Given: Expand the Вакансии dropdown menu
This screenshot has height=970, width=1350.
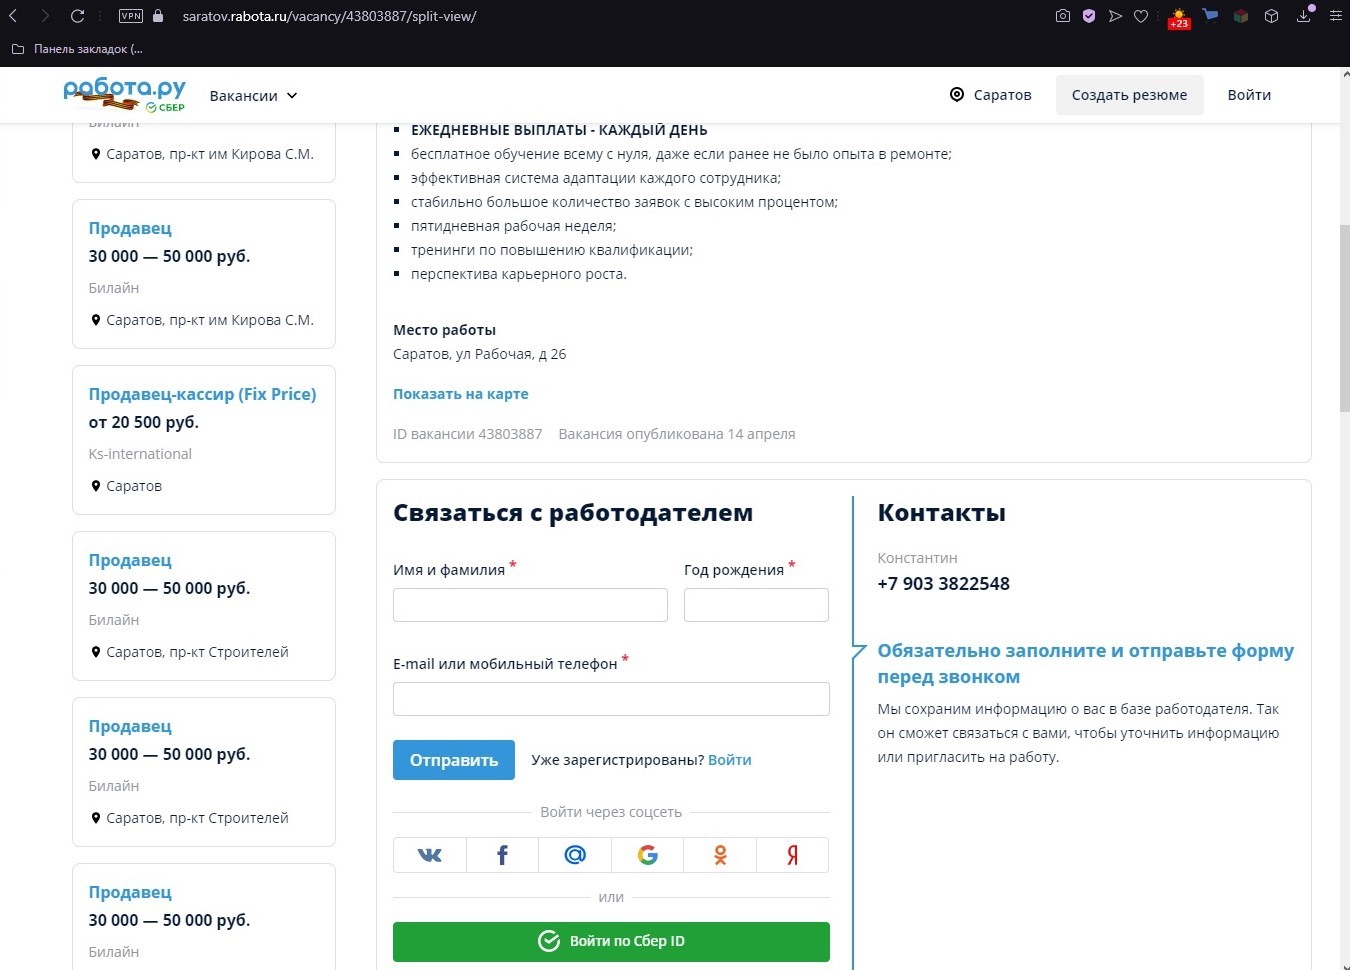Looking at the screenshot, I should point(254,96).
